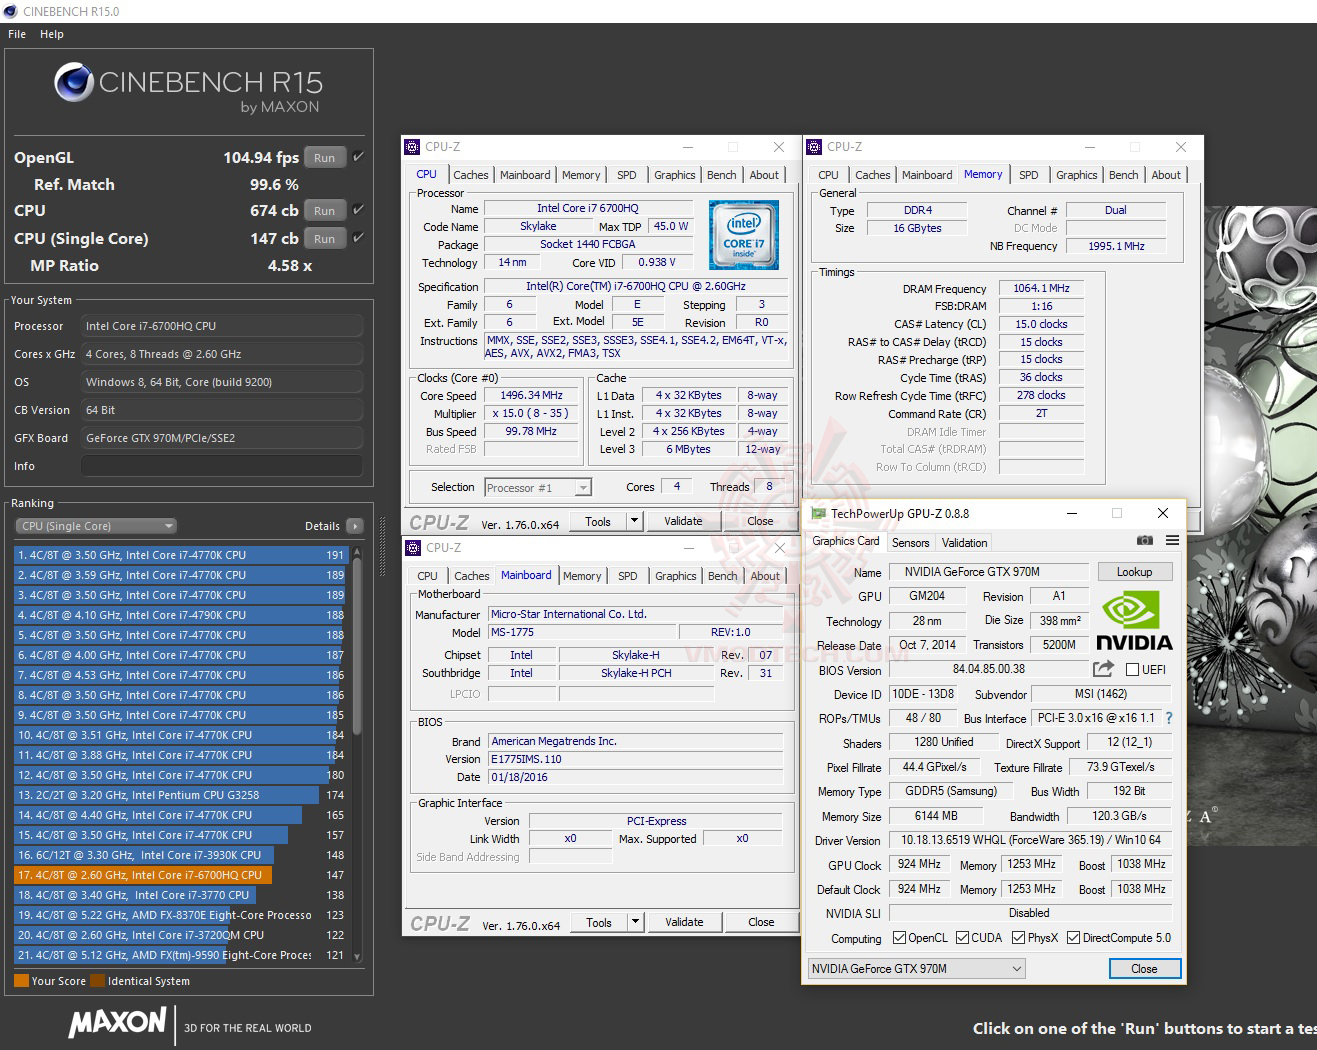Click the ranking scrollbar down arrow
The image size is (1317, 1050).
click(x=357, y=958)
